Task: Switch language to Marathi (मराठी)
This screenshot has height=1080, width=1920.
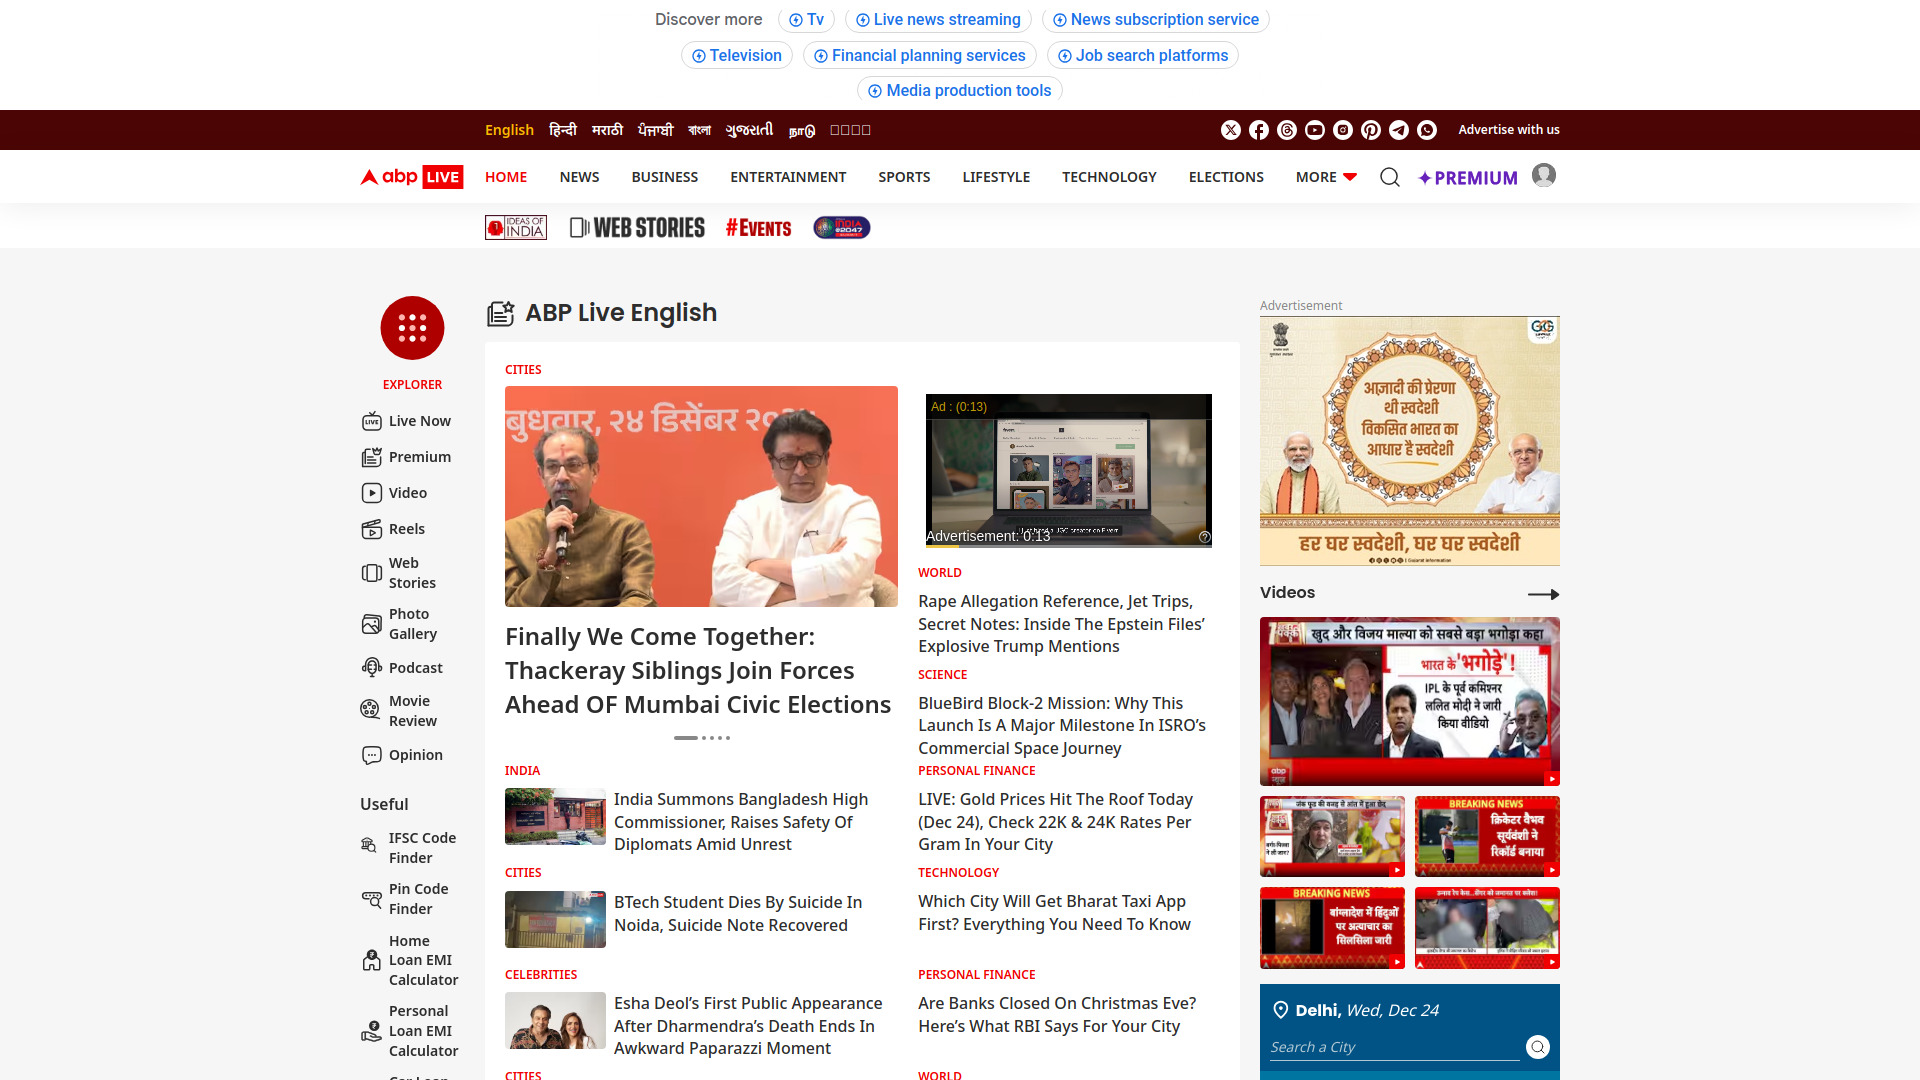Action: 607,130
